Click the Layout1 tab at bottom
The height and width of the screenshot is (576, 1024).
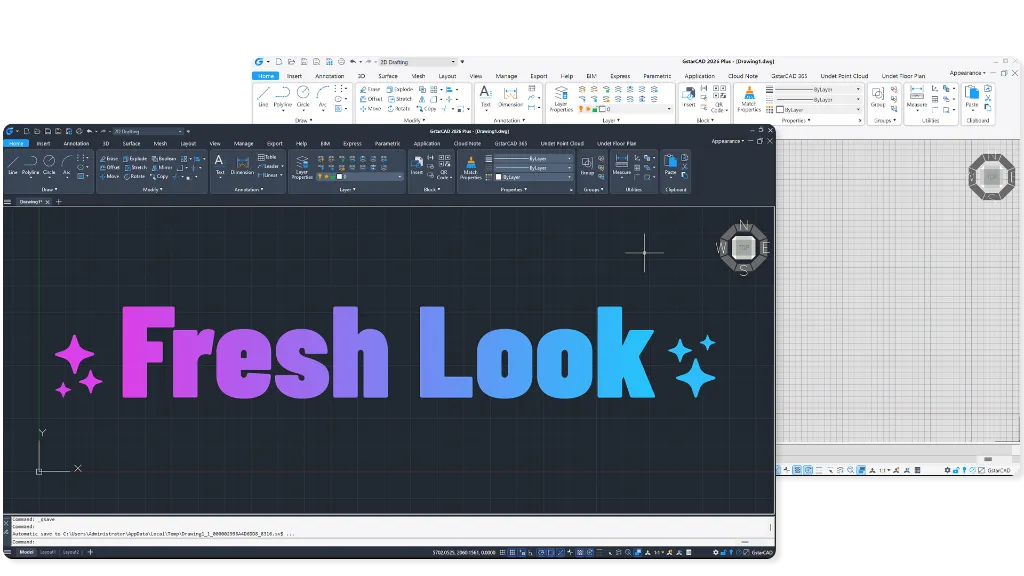(x=48, y=552)
